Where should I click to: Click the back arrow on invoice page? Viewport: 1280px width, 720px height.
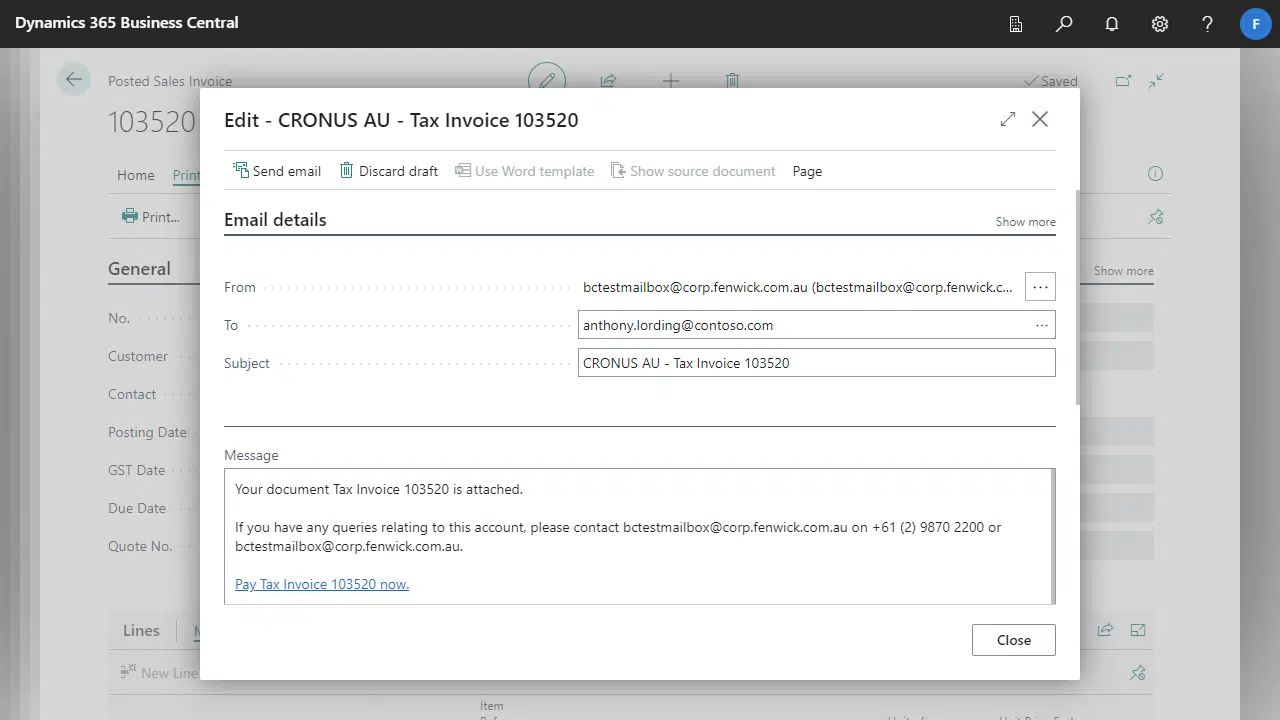tap(73, 80)
